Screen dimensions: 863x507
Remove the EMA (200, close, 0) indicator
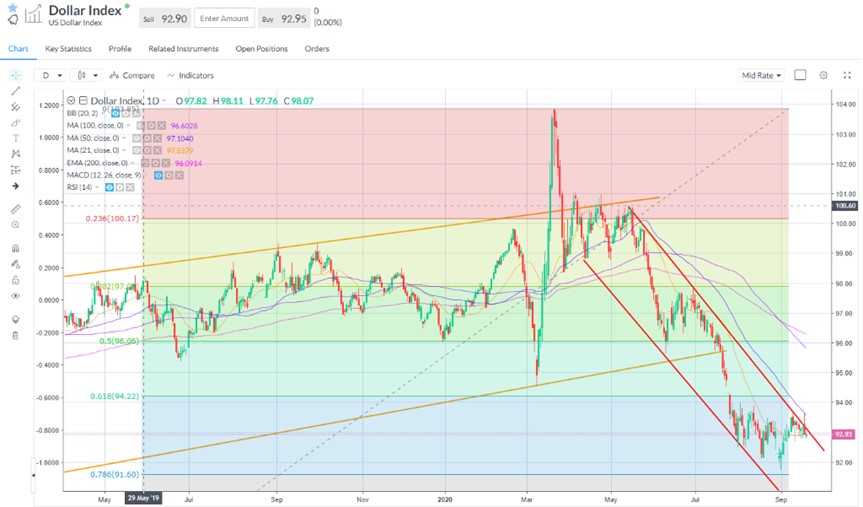pos(166,163)
